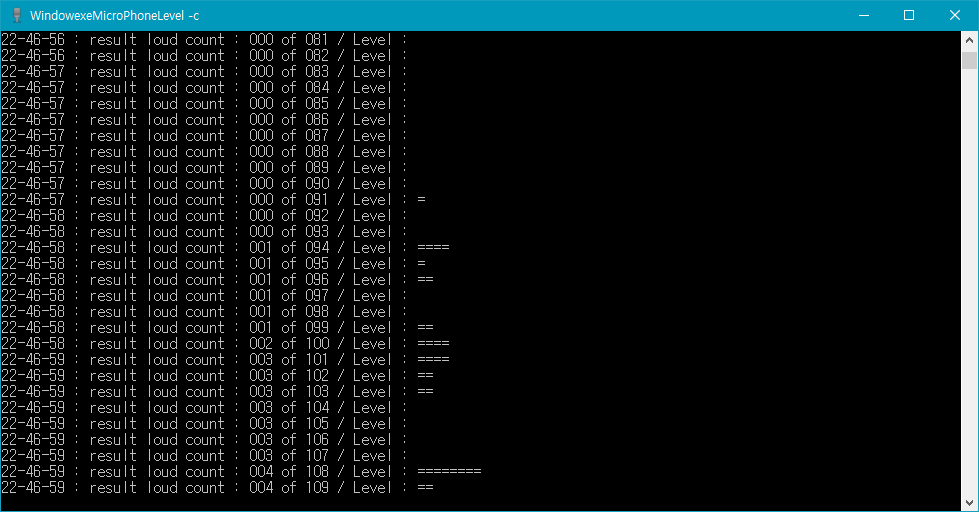
Task: Click the WindowexeMicroPhoneLevel -c window title
Action: [114, 16]
